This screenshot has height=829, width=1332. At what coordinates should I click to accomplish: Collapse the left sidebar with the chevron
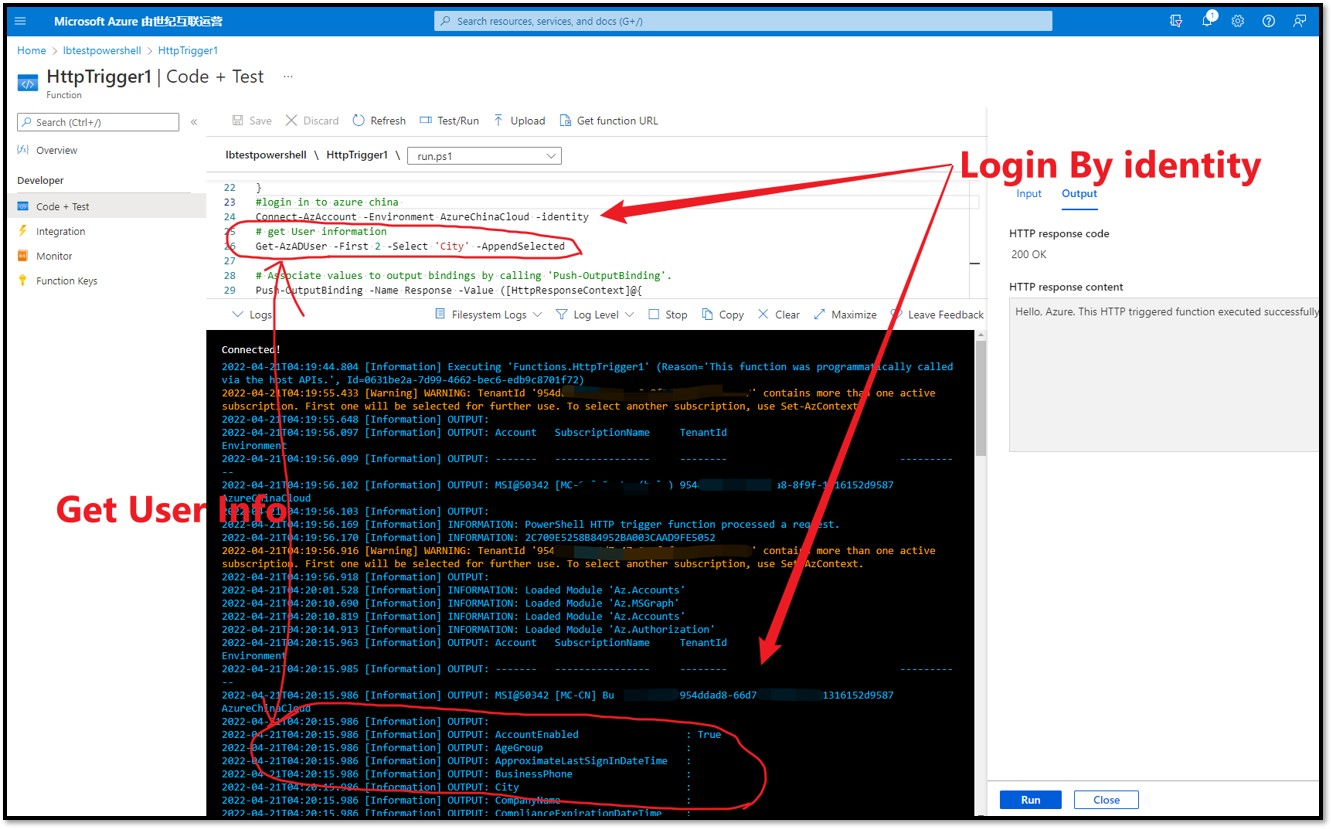point(194,122)
